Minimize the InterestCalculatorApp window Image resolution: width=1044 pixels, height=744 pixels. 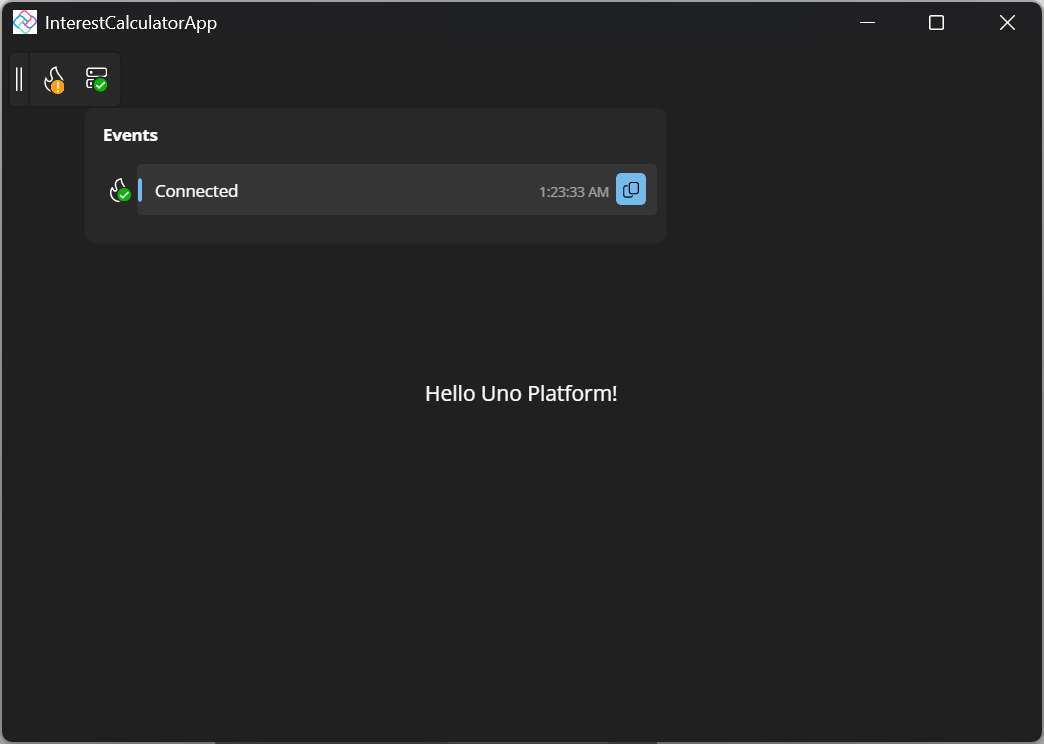(x=867, y=23)
